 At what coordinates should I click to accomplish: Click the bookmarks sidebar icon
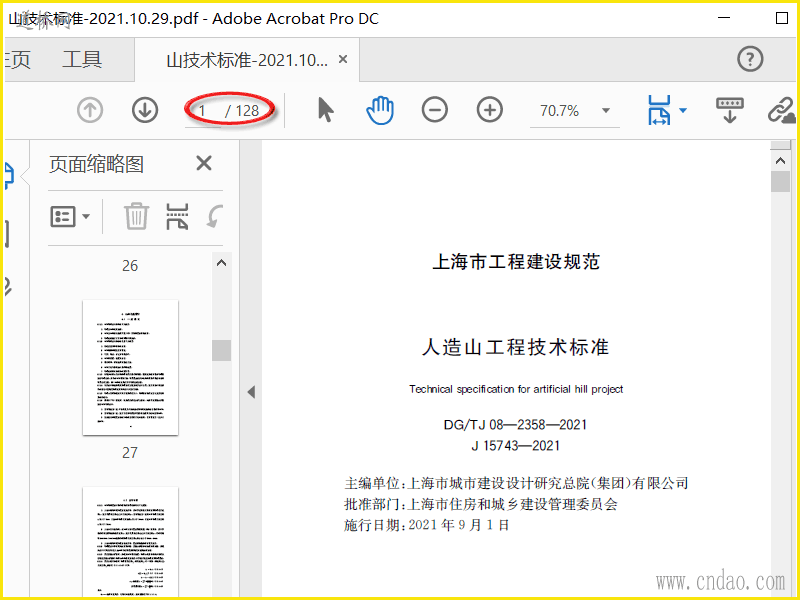[7, 234]
